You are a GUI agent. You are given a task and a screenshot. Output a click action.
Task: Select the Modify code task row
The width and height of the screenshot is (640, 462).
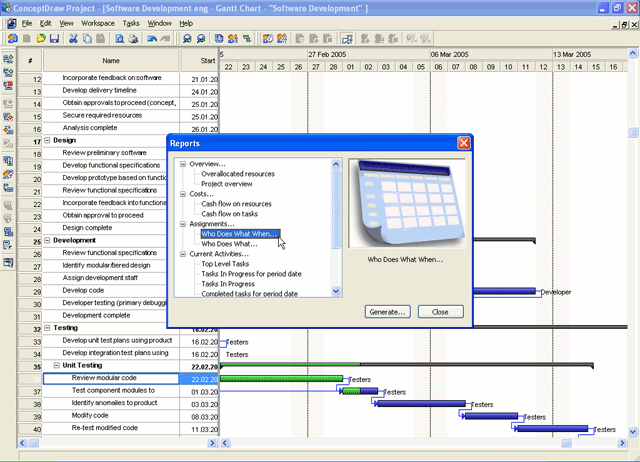118,416
